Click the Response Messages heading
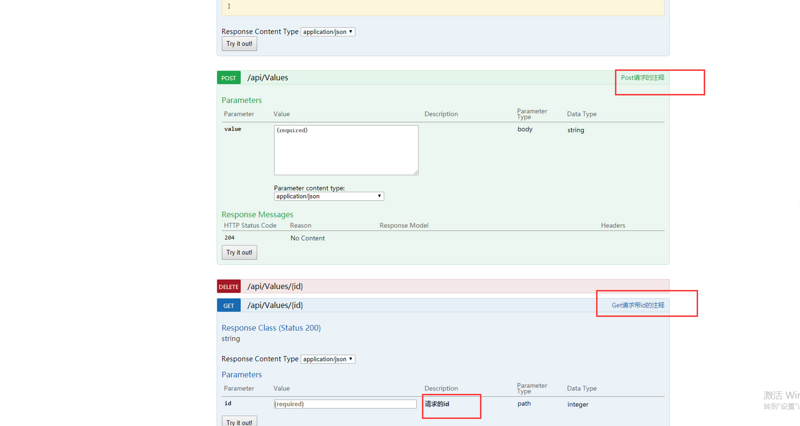Viewport: 800px width, 426px height. coord(257,214)
